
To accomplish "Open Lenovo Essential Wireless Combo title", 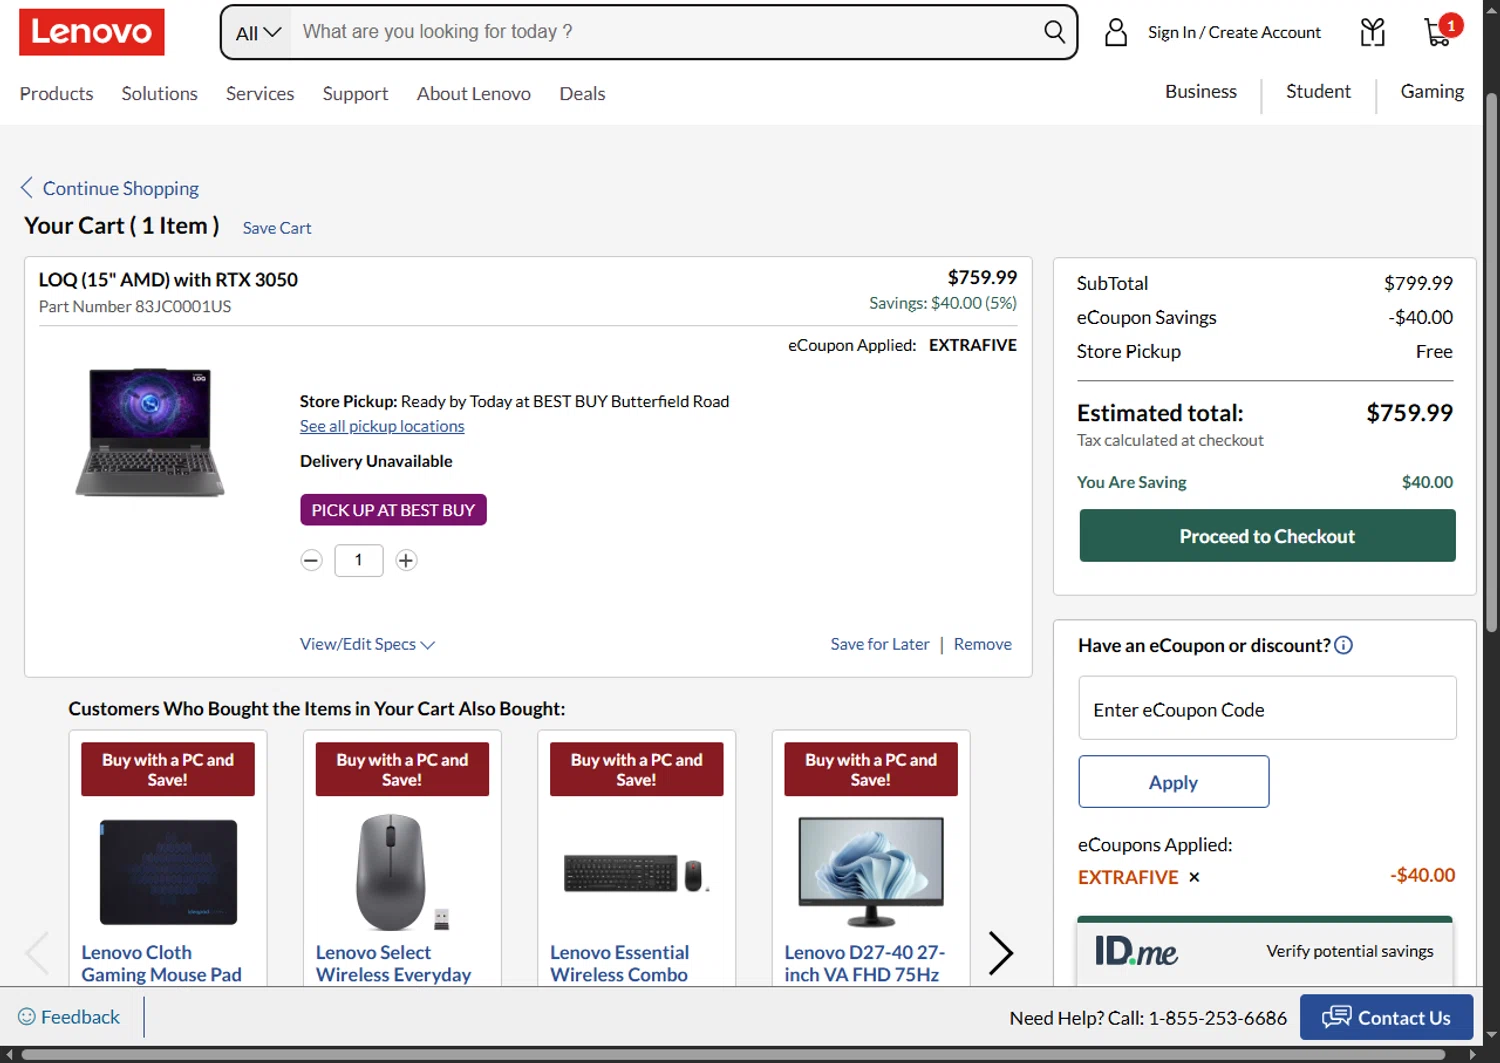I will pos(619,963).
